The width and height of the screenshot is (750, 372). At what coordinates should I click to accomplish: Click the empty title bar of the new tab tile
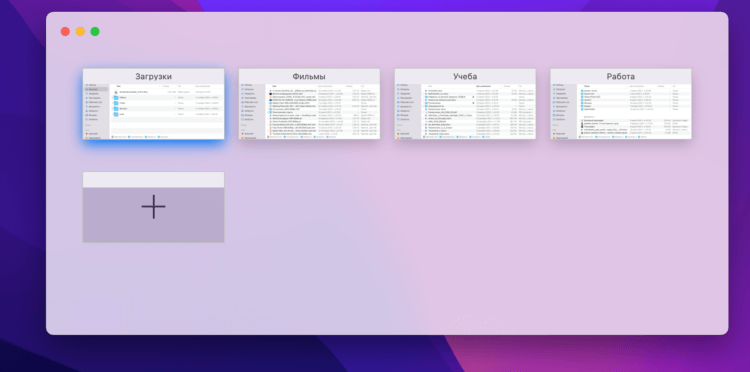click(153, 180)
